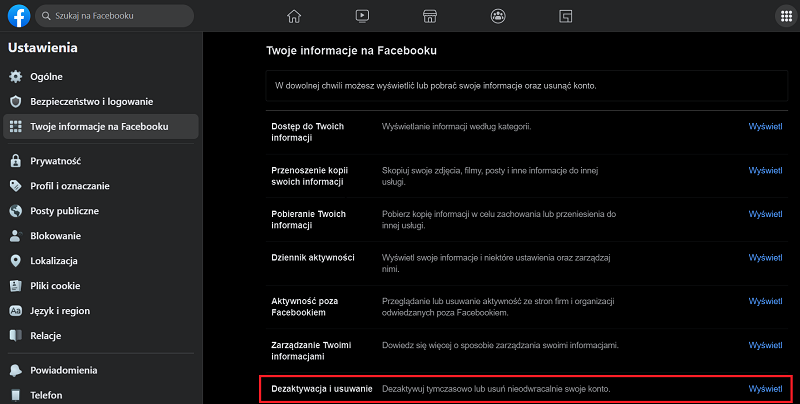Image resolution: width=800 pixels, height=404 pixels.
Task: Open the Groups icon
Action: pos(498,16)
